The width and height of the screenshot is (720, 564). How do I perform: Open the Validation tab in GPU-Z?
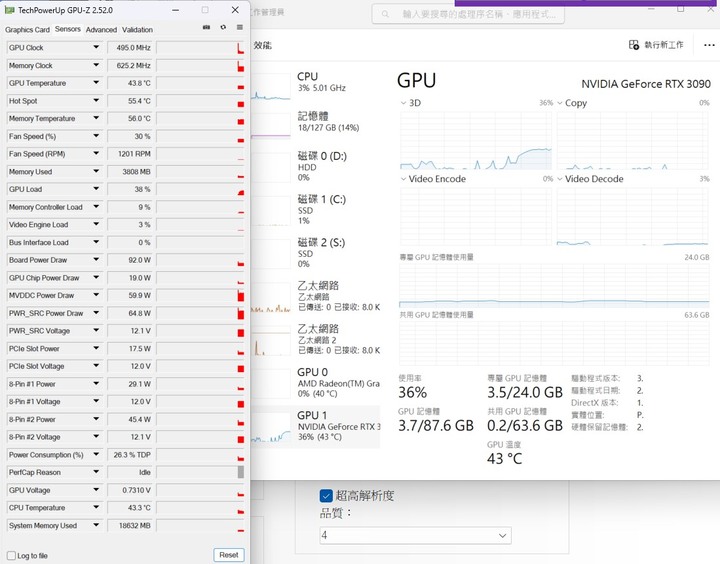137,30
